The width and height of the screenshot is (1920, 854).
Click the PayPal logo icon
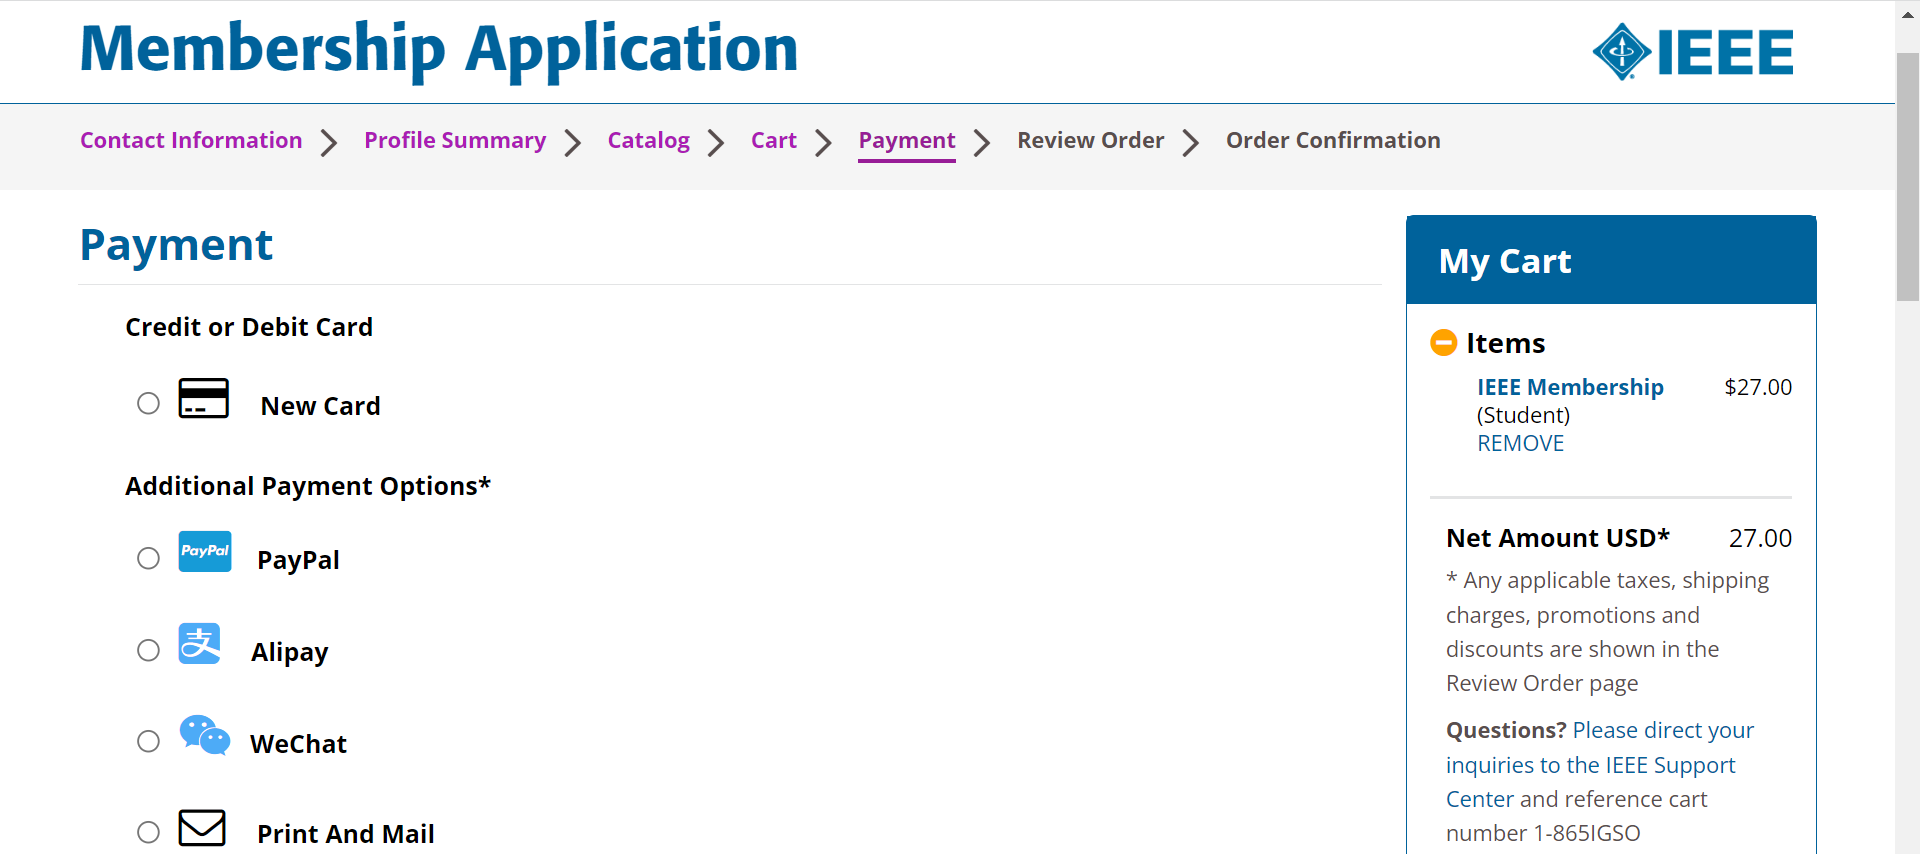point(205,551)
